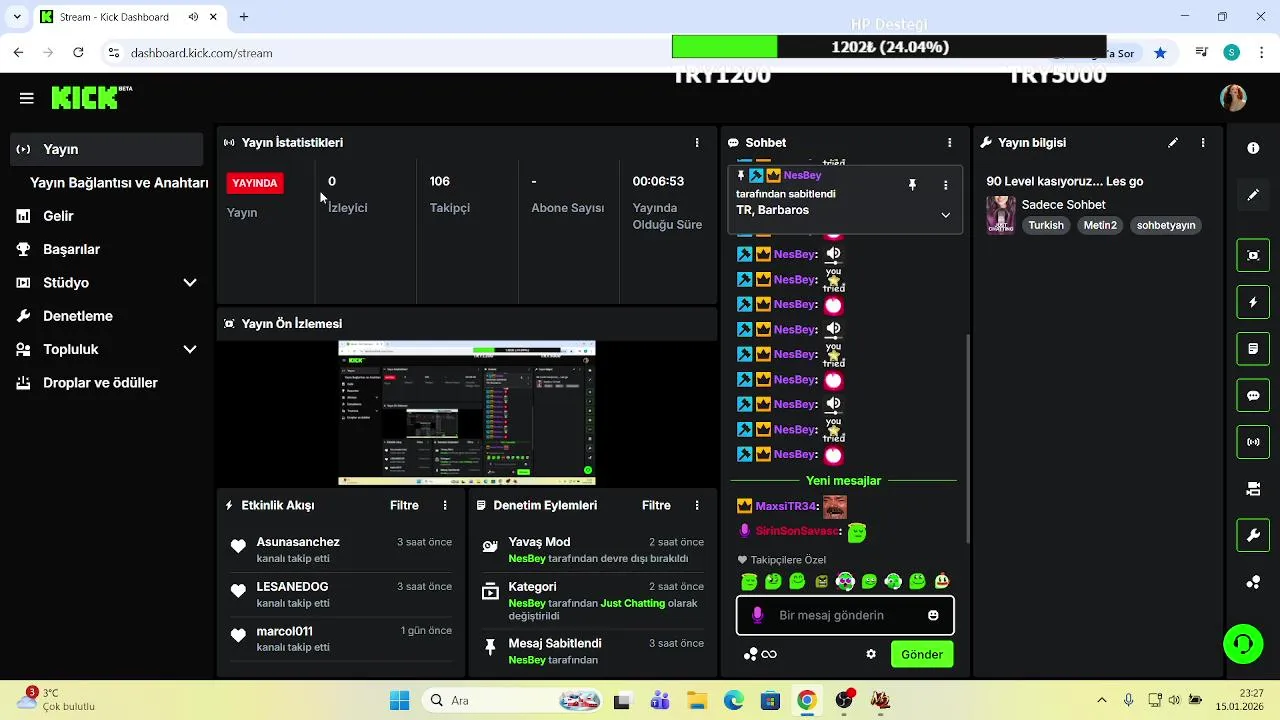
Task: Open the user profile avatar
Action: click(x=1233, y=97)
